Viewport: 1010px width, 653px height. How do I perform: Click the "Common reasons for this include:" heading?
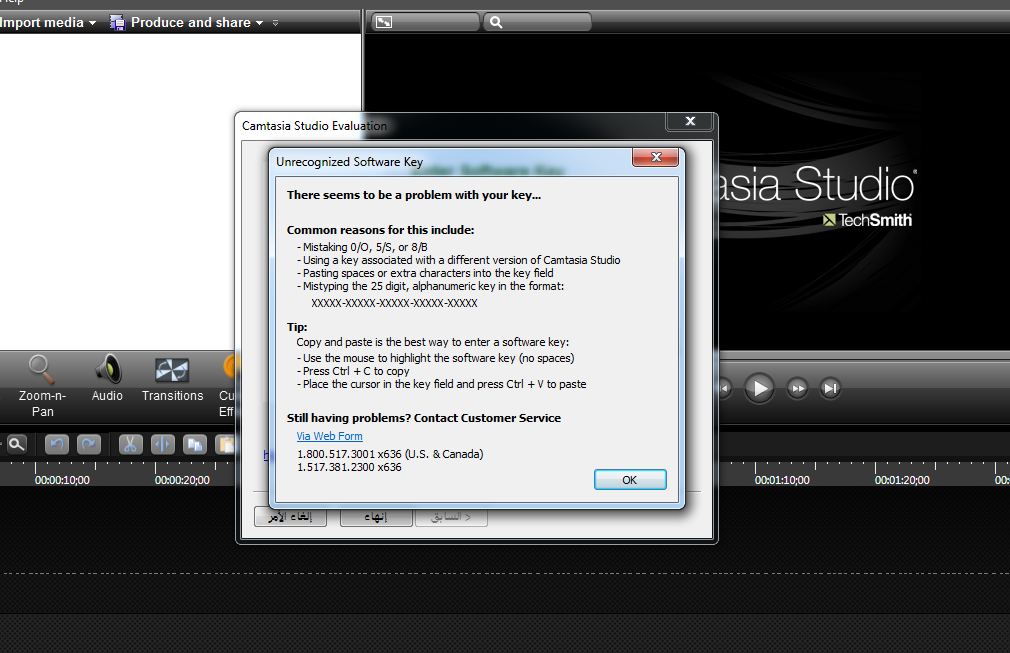(x=380, y=230)
